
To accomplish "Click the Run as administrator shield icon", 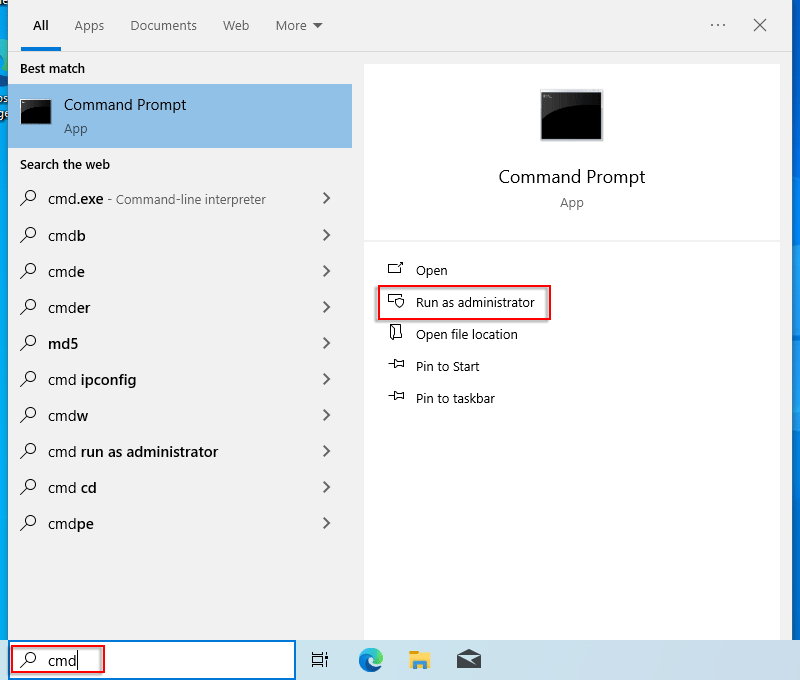I will coord(396,301).
